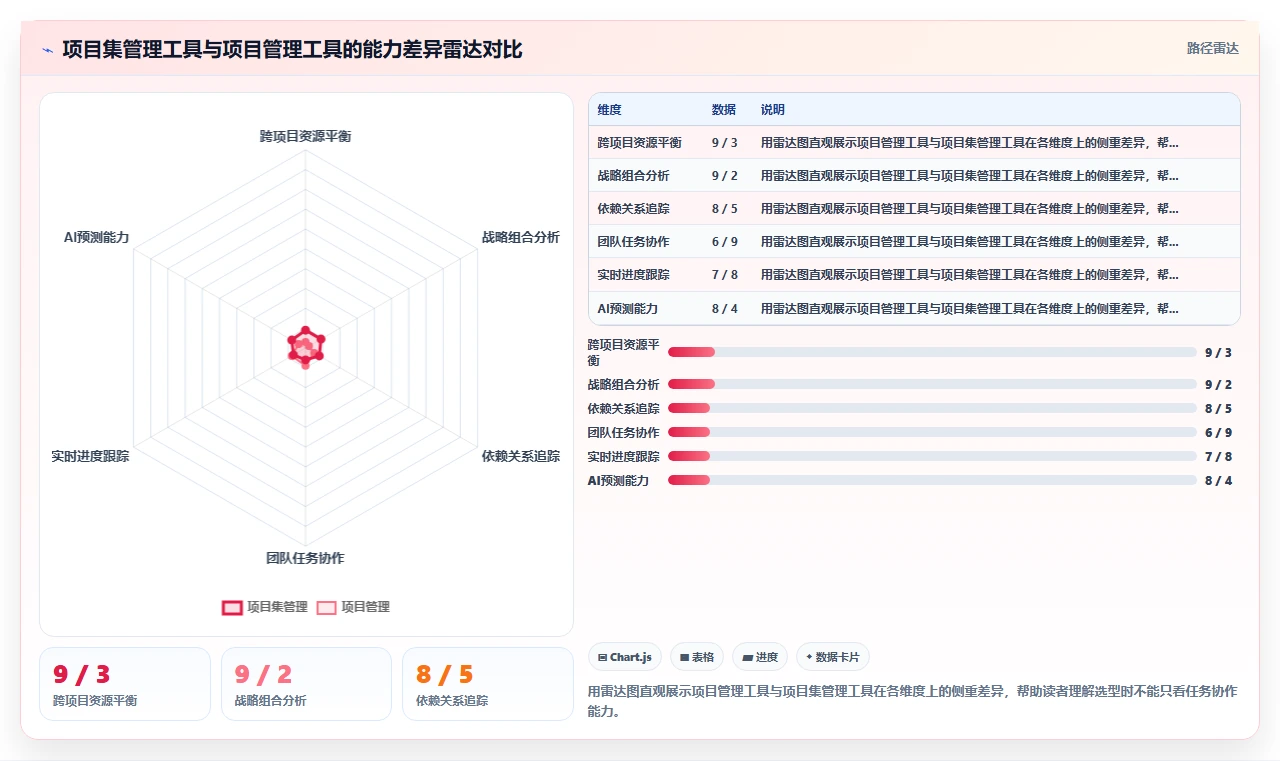
Task: Click the 战略组合分析 progress bar
Action: click(932, 384)
